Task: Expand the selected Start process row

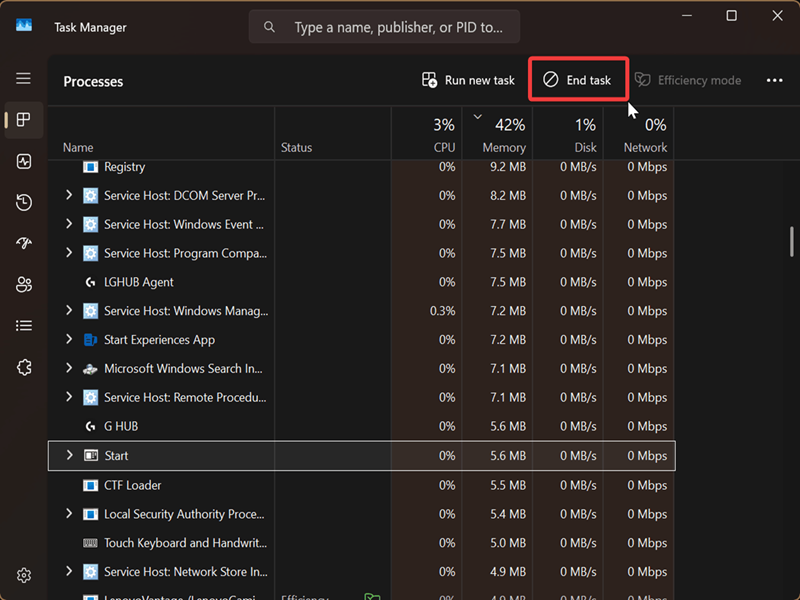Action: click(69, 455)
